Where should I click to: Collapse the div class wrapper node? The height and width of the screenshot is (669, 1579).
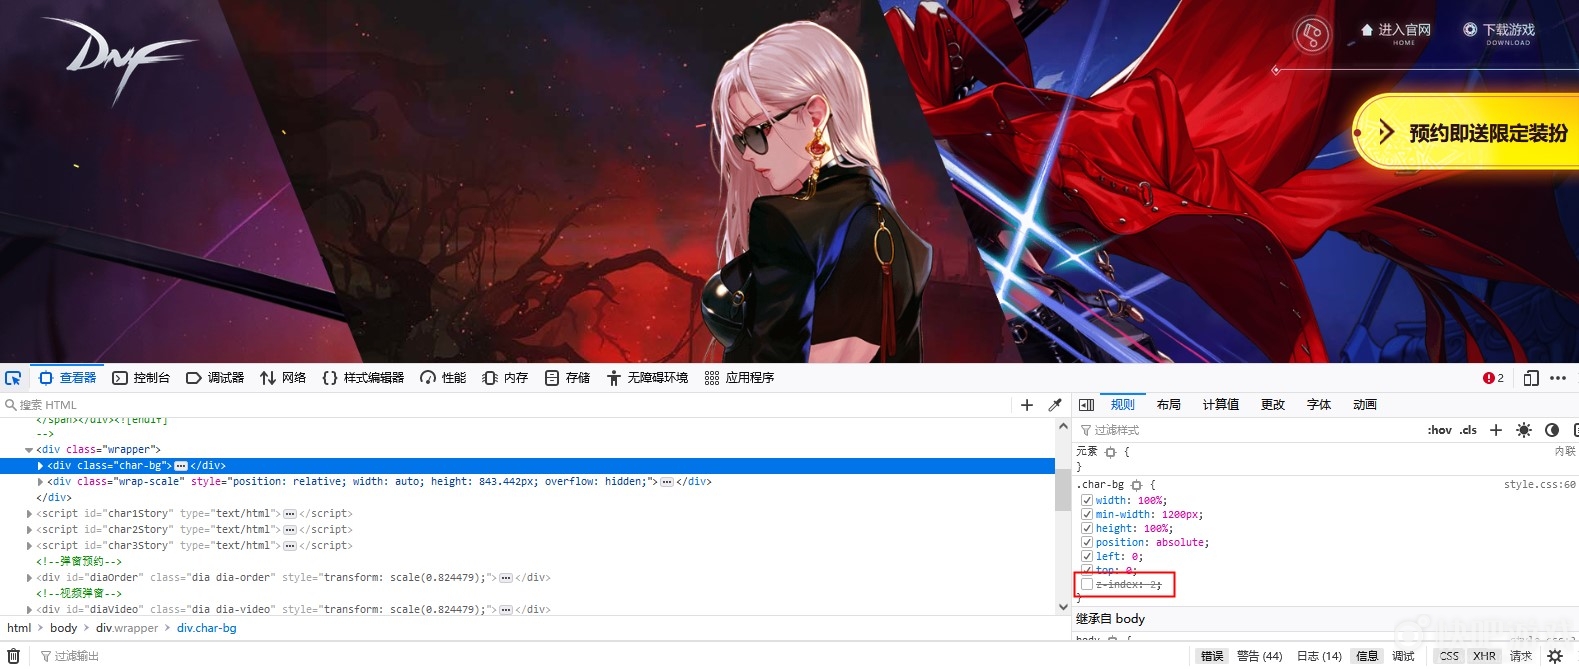pos(29,450)
